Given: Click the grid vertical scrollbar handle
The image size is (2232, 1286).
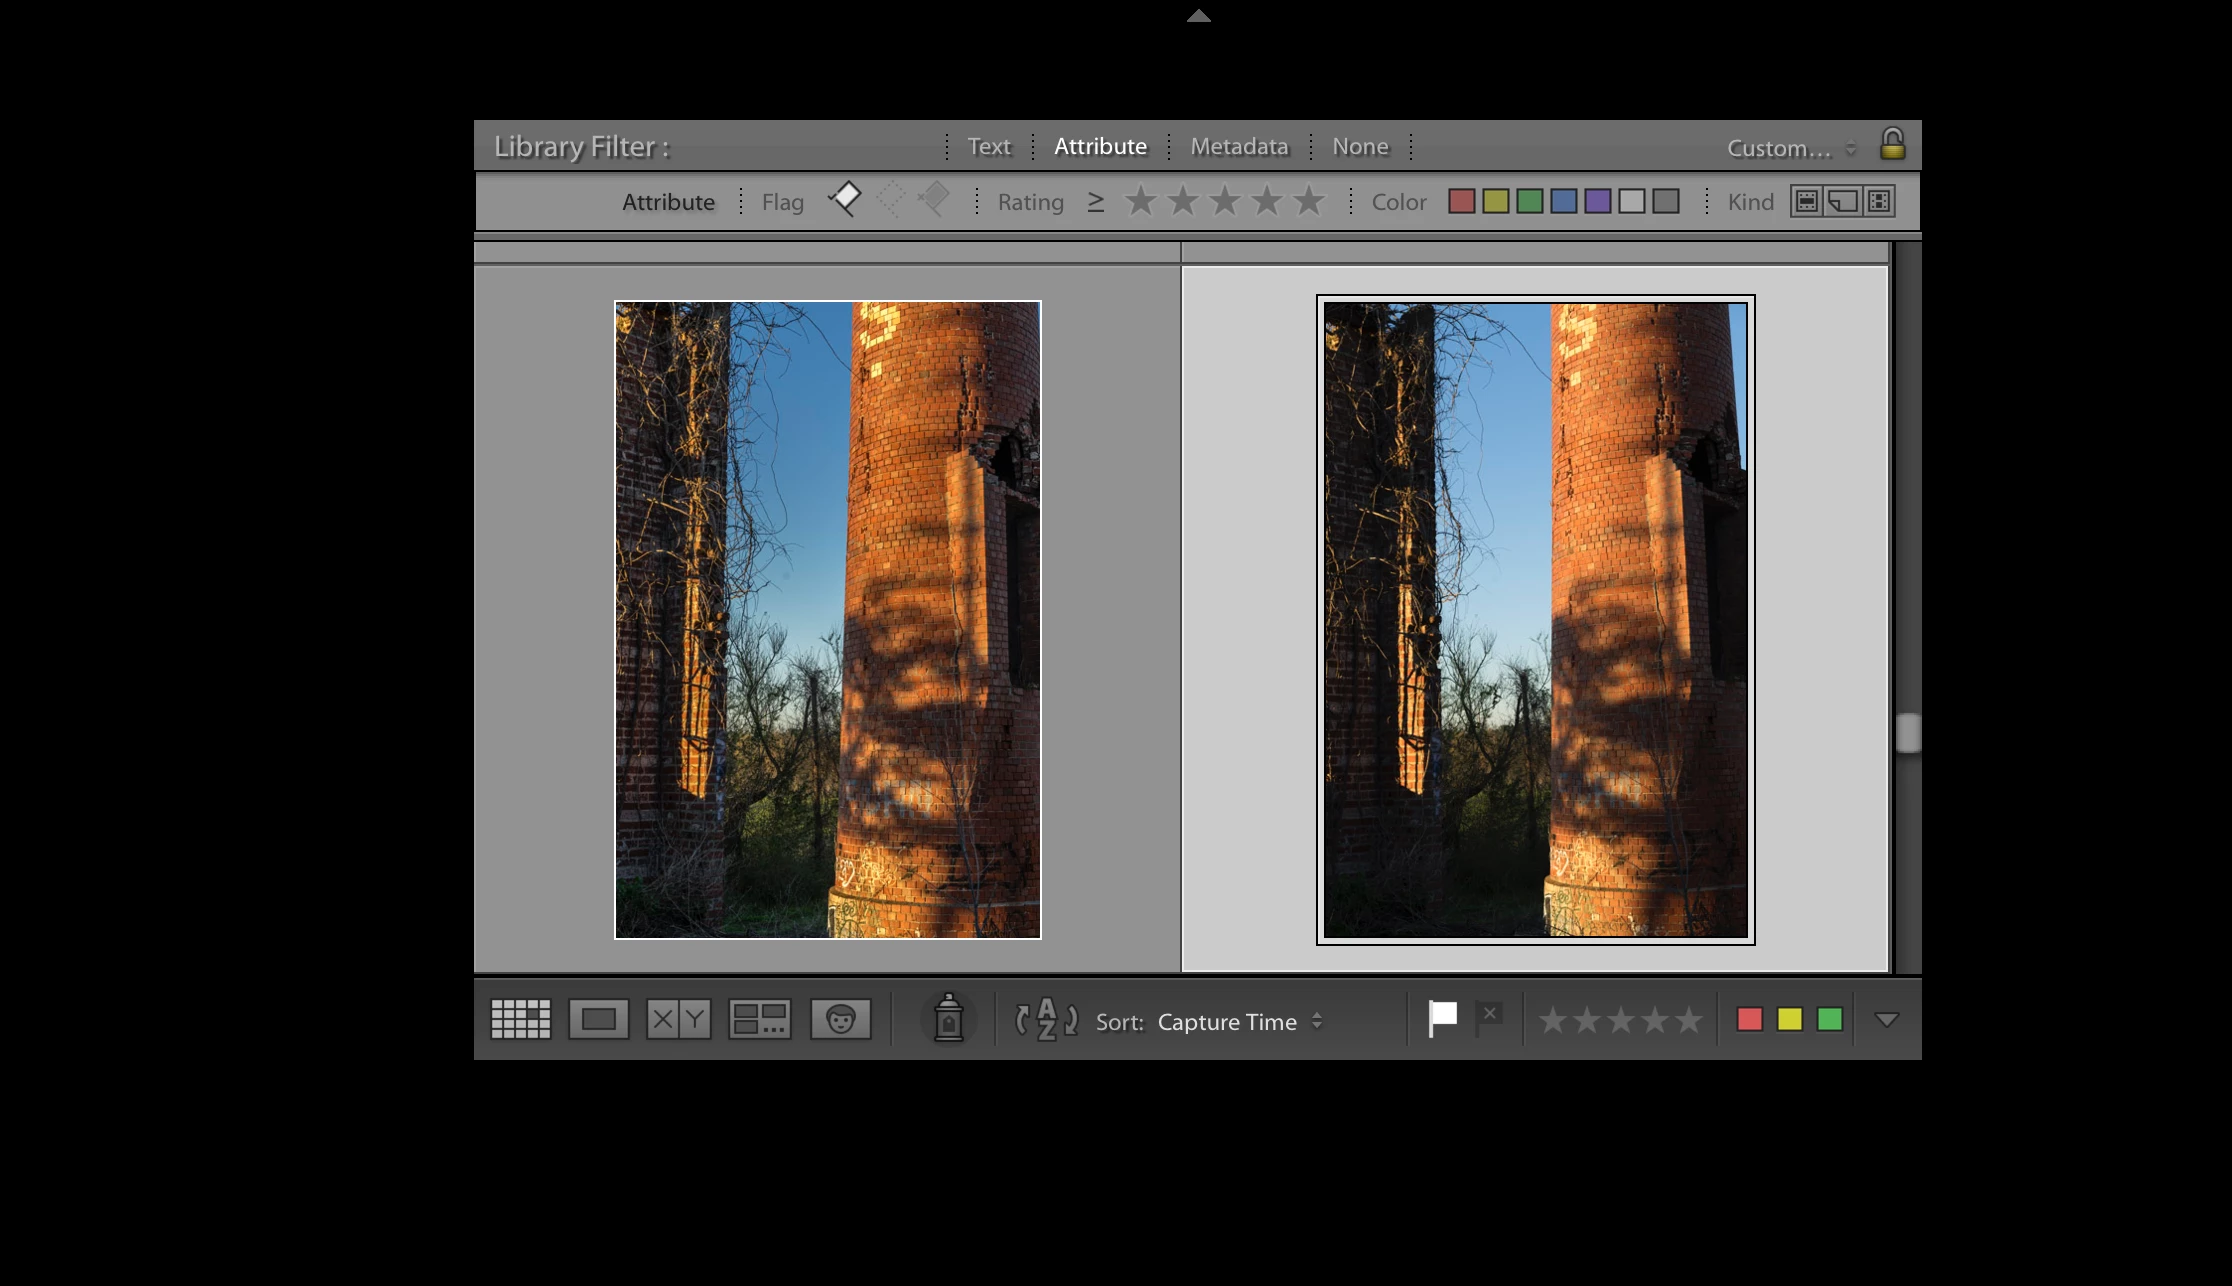Looking at the screenshot, I should click(x=1908, y=733).
